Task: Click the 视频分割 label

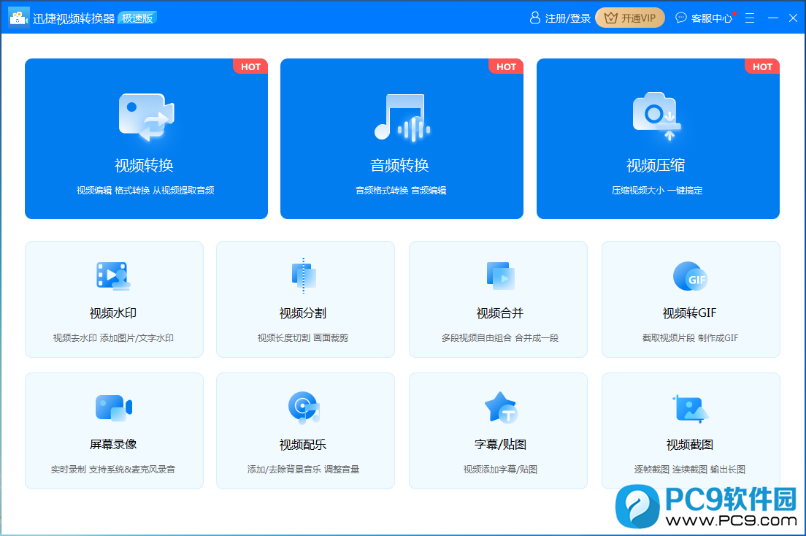Action: (x=303, y=313)
